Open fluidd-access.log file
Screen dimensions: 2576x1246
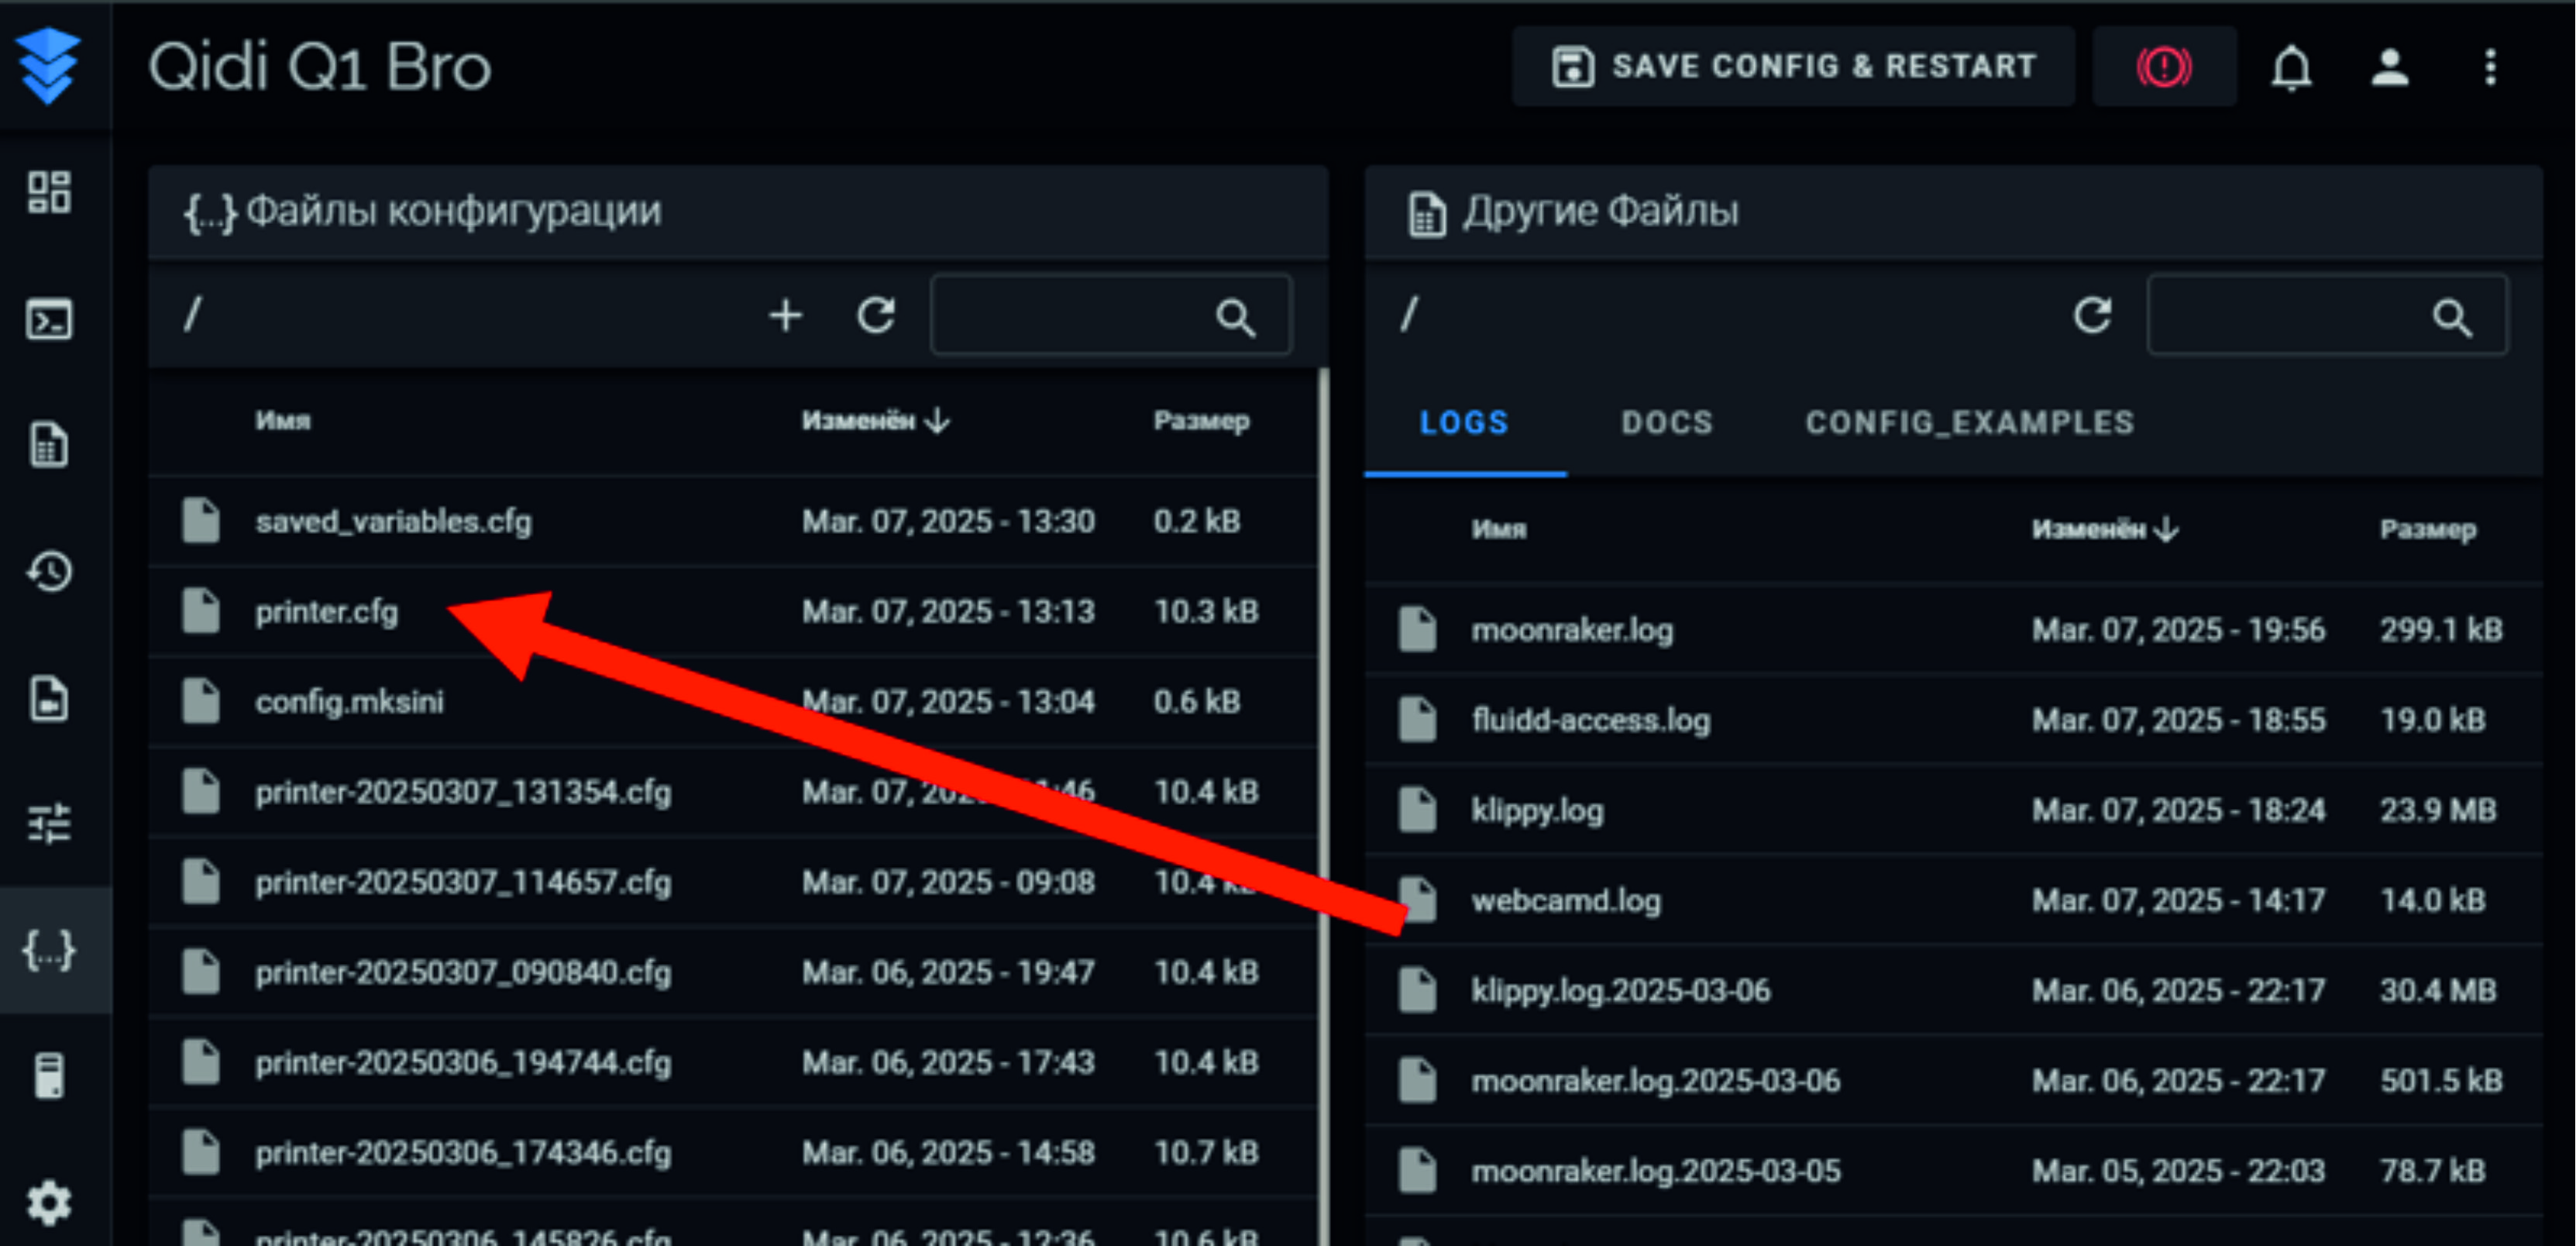tap(1591, 719)
